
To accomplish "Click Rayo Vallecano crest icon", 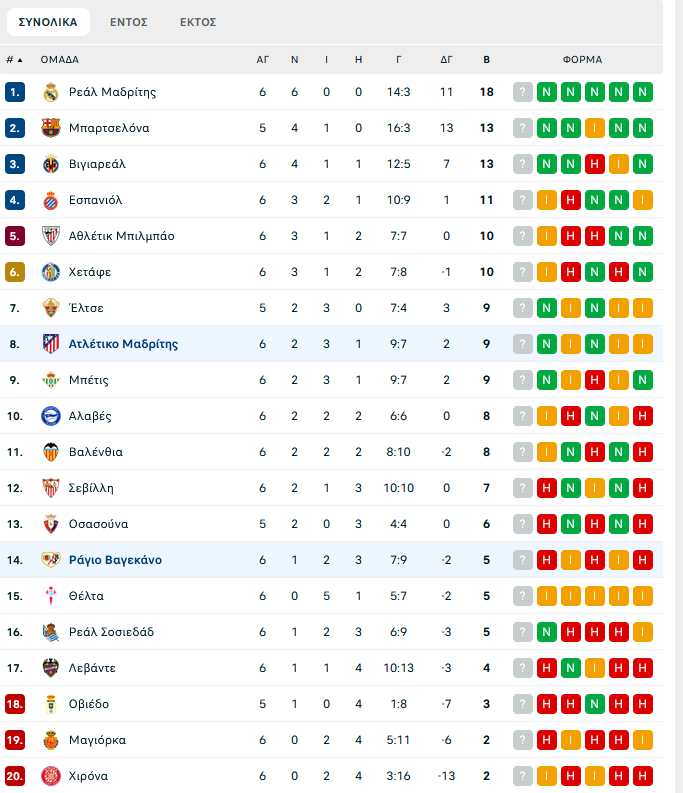I will [x=51, y=560].
